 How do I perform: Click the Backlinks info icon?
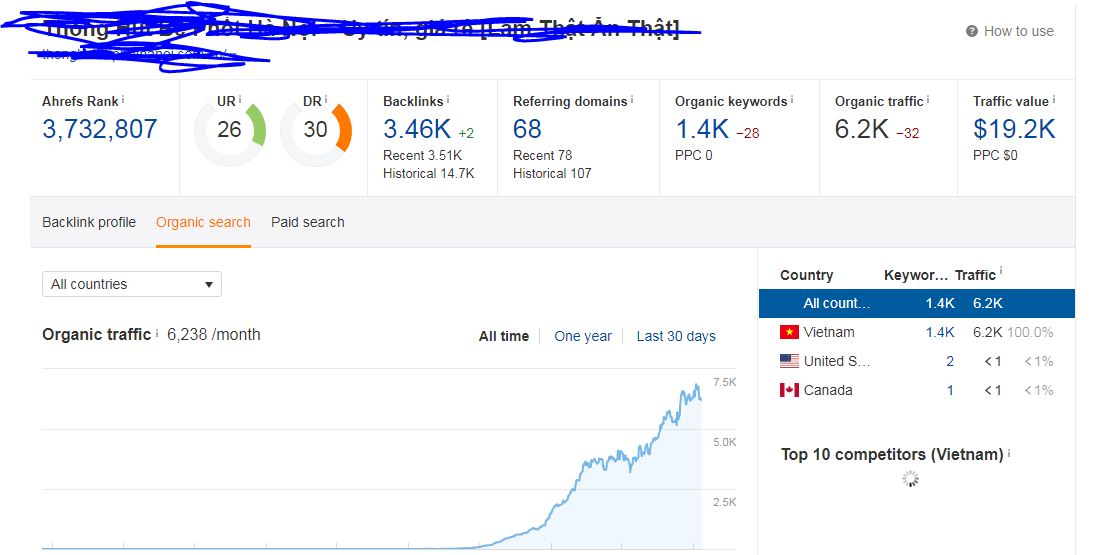(x=448, y=100)
